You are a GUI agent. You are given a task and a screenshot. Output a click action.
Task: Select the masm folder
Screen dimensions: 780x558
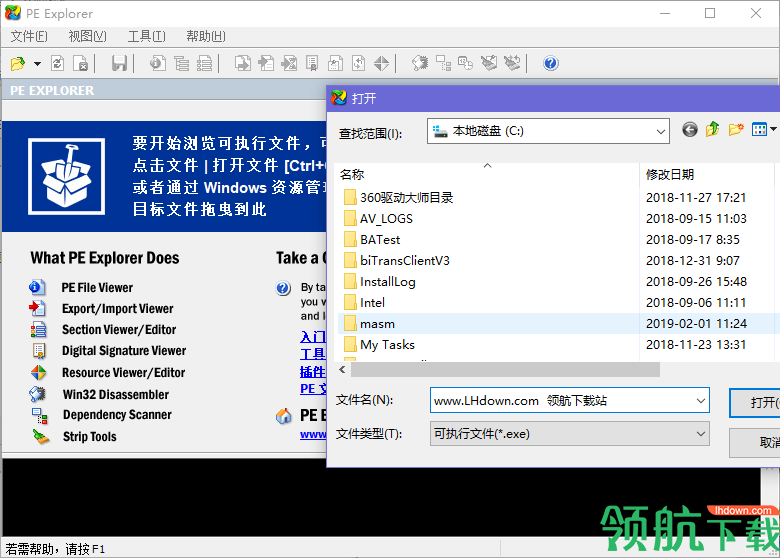click(x=369, y=323)
